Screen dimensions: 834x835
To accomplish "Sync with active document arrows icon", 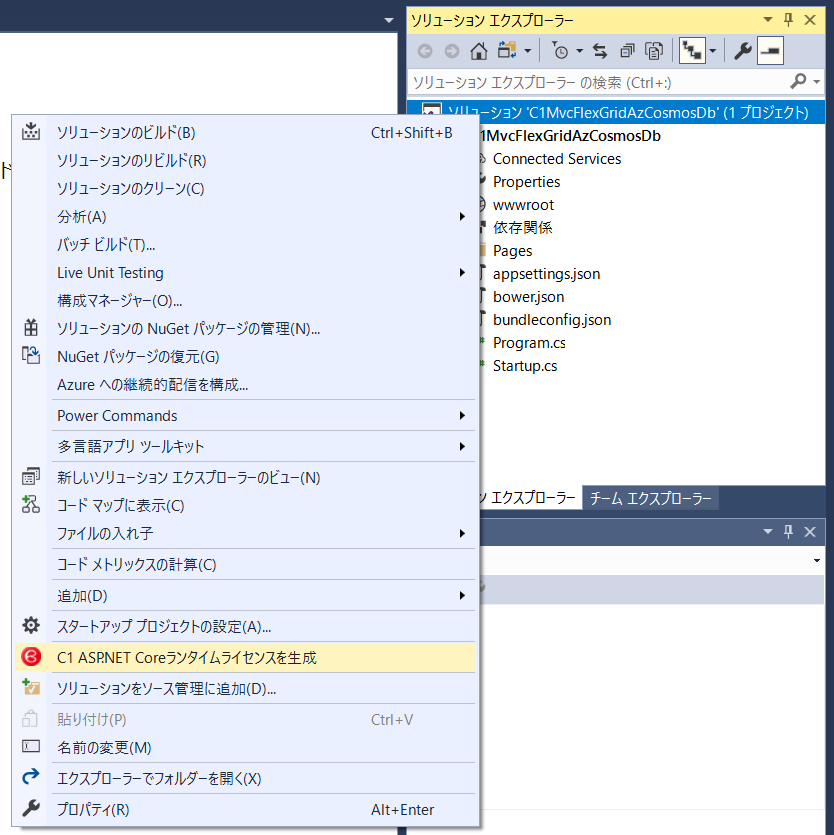I will (x=600, y=51).
